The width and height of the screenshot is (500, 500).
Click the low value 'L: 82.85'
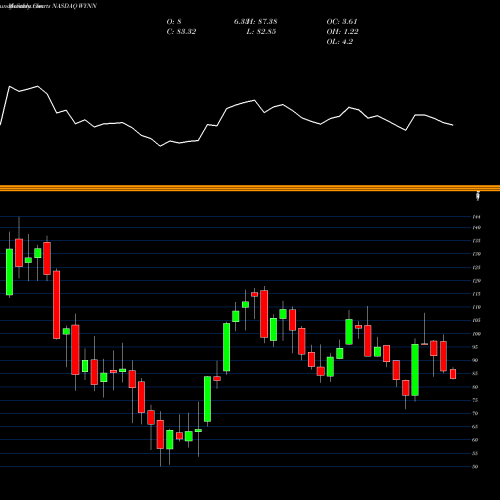[261, 32]
